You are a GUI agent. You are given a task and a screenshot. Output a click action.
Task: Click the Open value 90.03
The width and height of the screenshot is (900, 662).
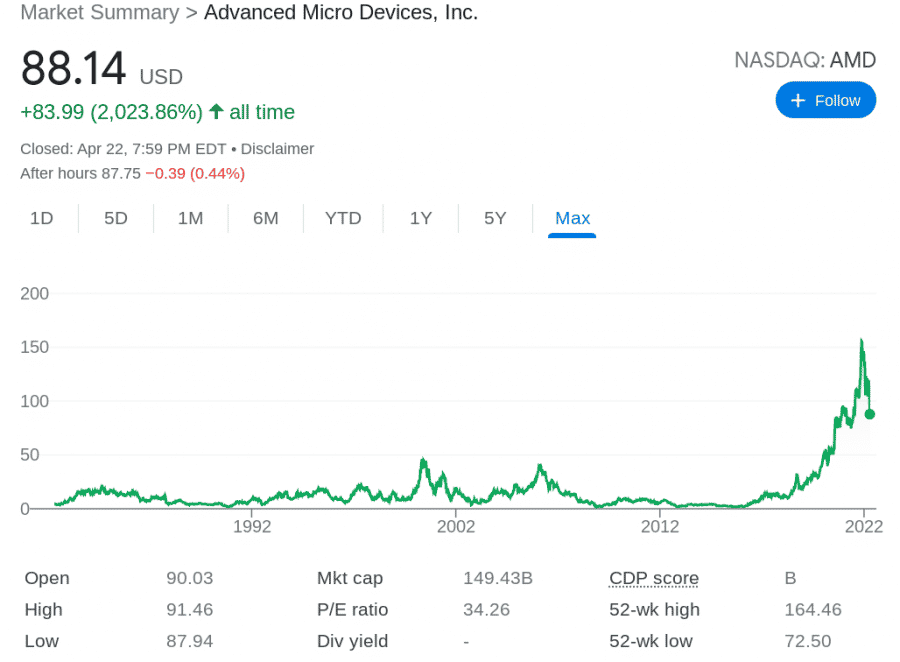coord(189,578)
